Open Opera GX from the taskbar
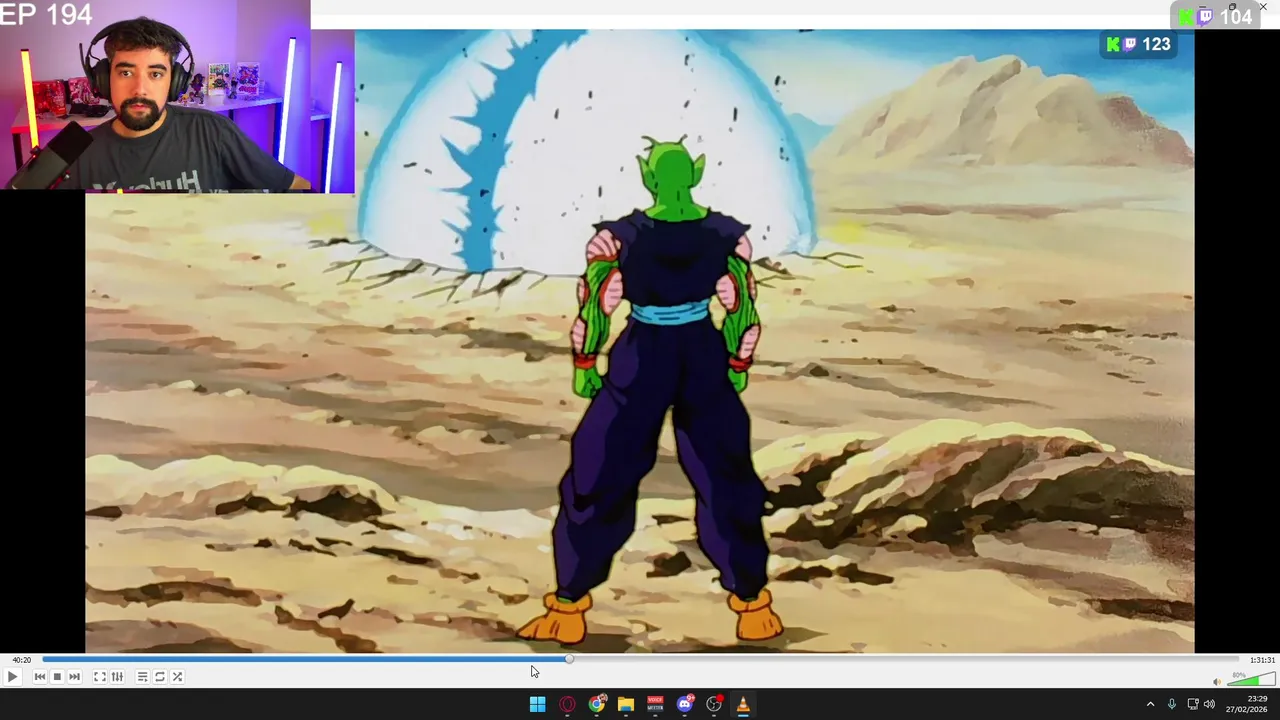Screen dimensions: 1280x720 567,704
